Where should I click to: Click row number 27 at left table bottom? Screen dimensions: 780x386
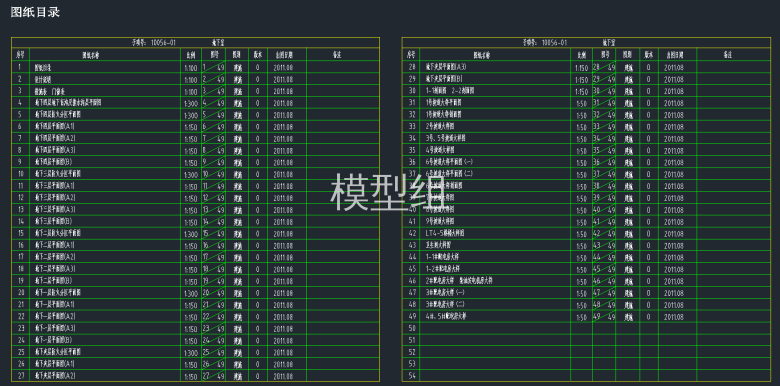pyautogui.click(x=20, y=376)
